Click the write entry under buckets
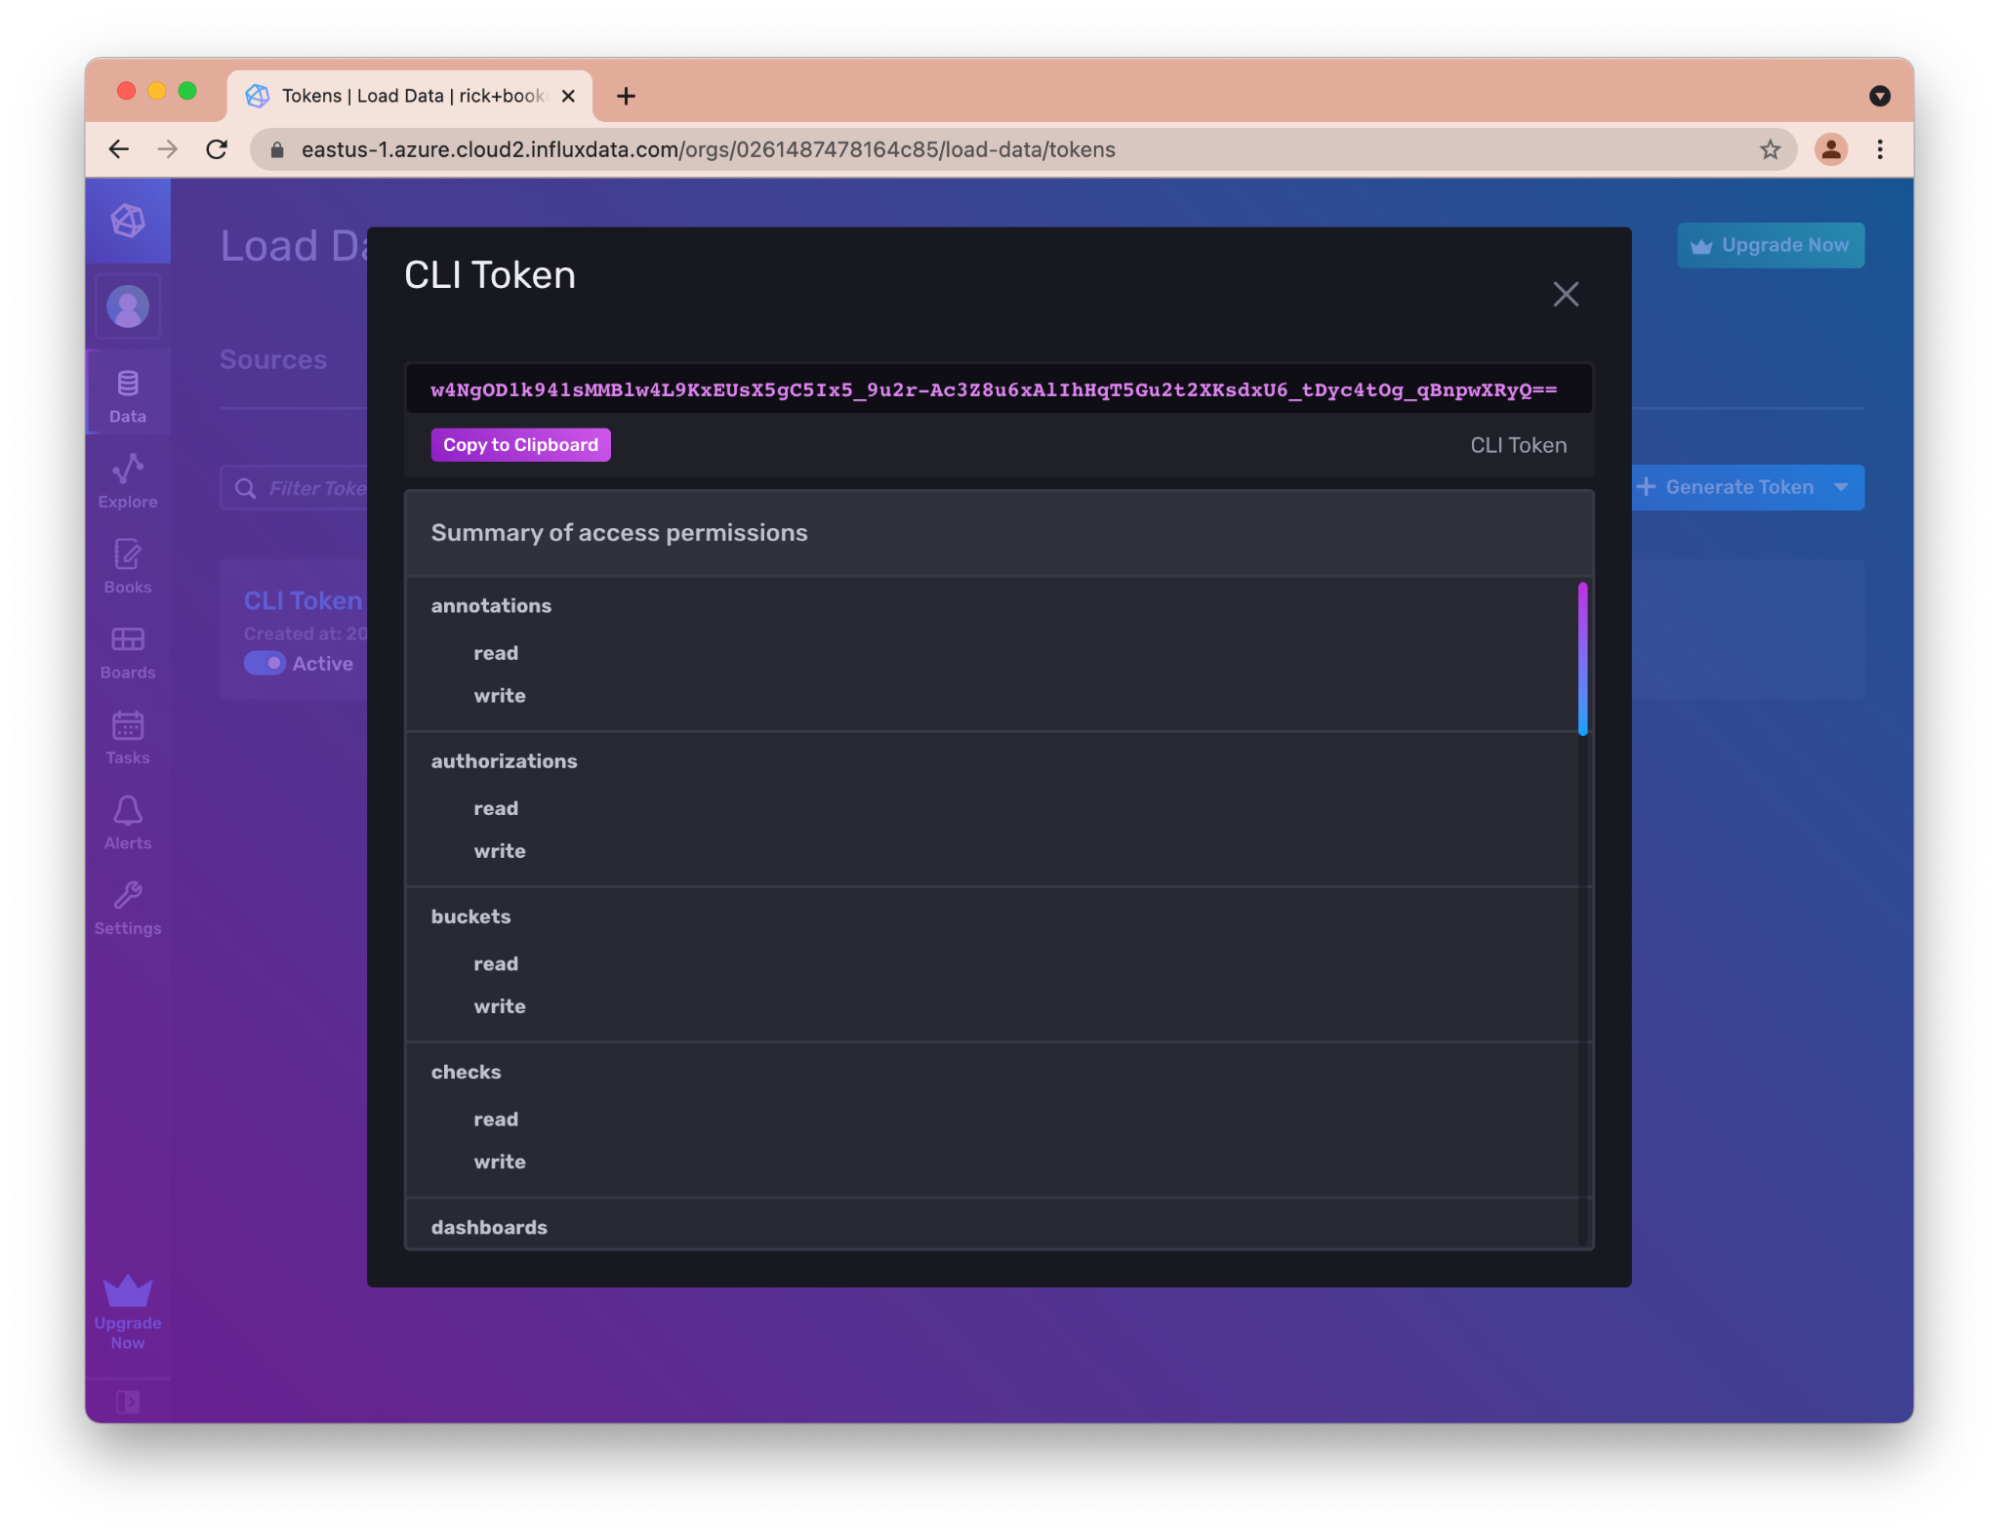1999x1536 pixels. tap(499, 1006)
